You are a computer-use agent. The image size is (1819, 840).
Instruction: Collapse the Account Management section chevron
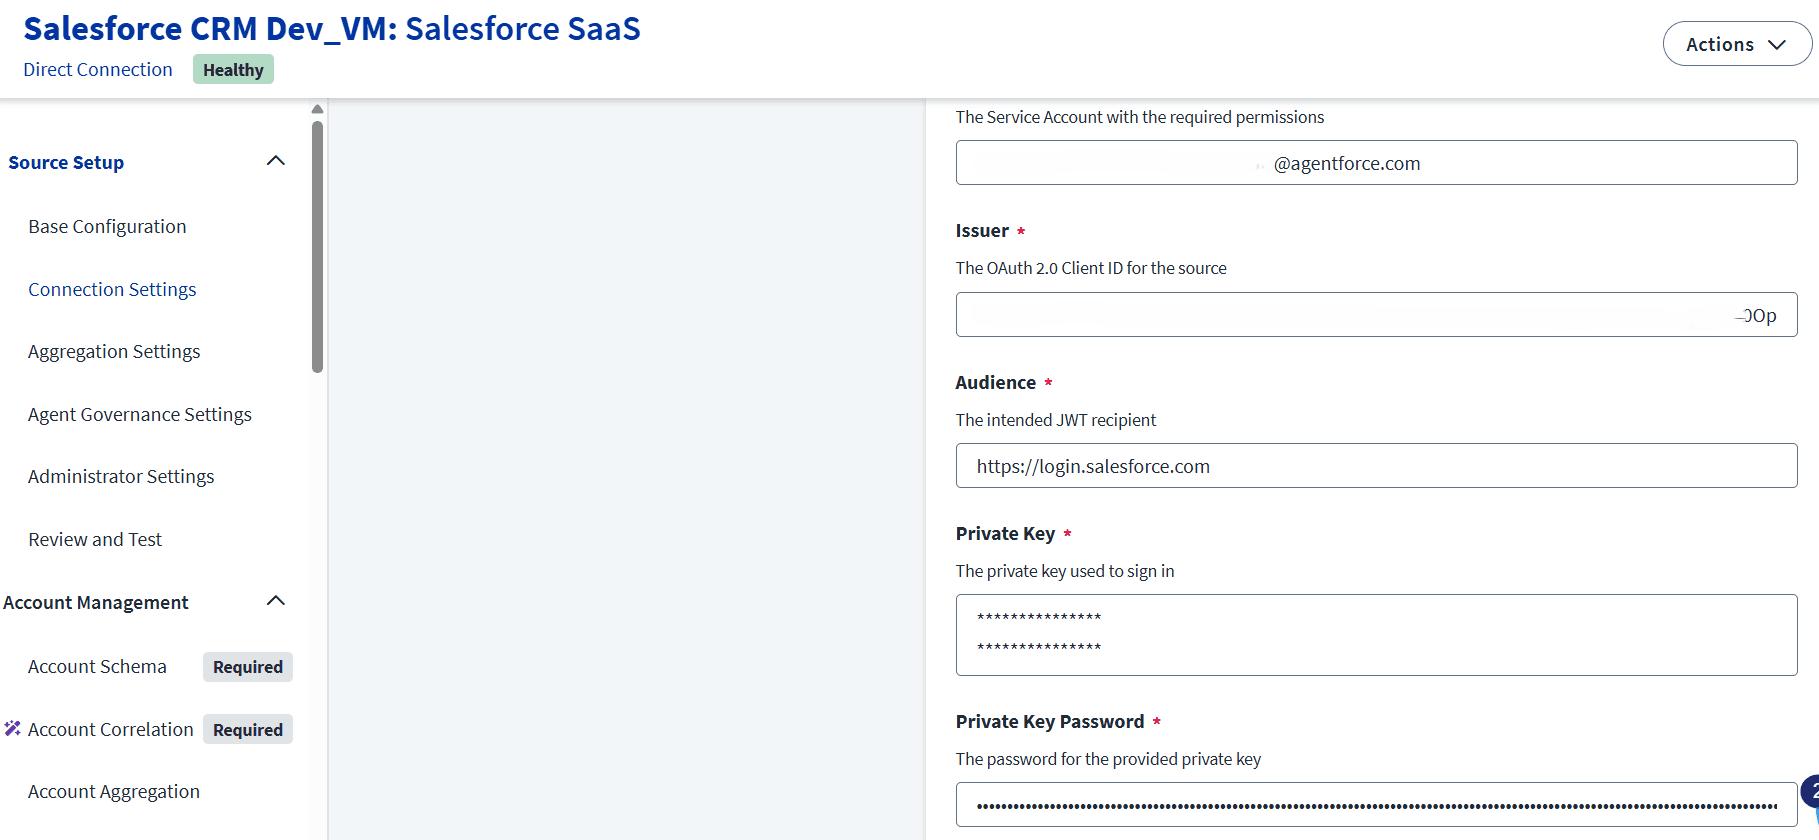[276, 601]
